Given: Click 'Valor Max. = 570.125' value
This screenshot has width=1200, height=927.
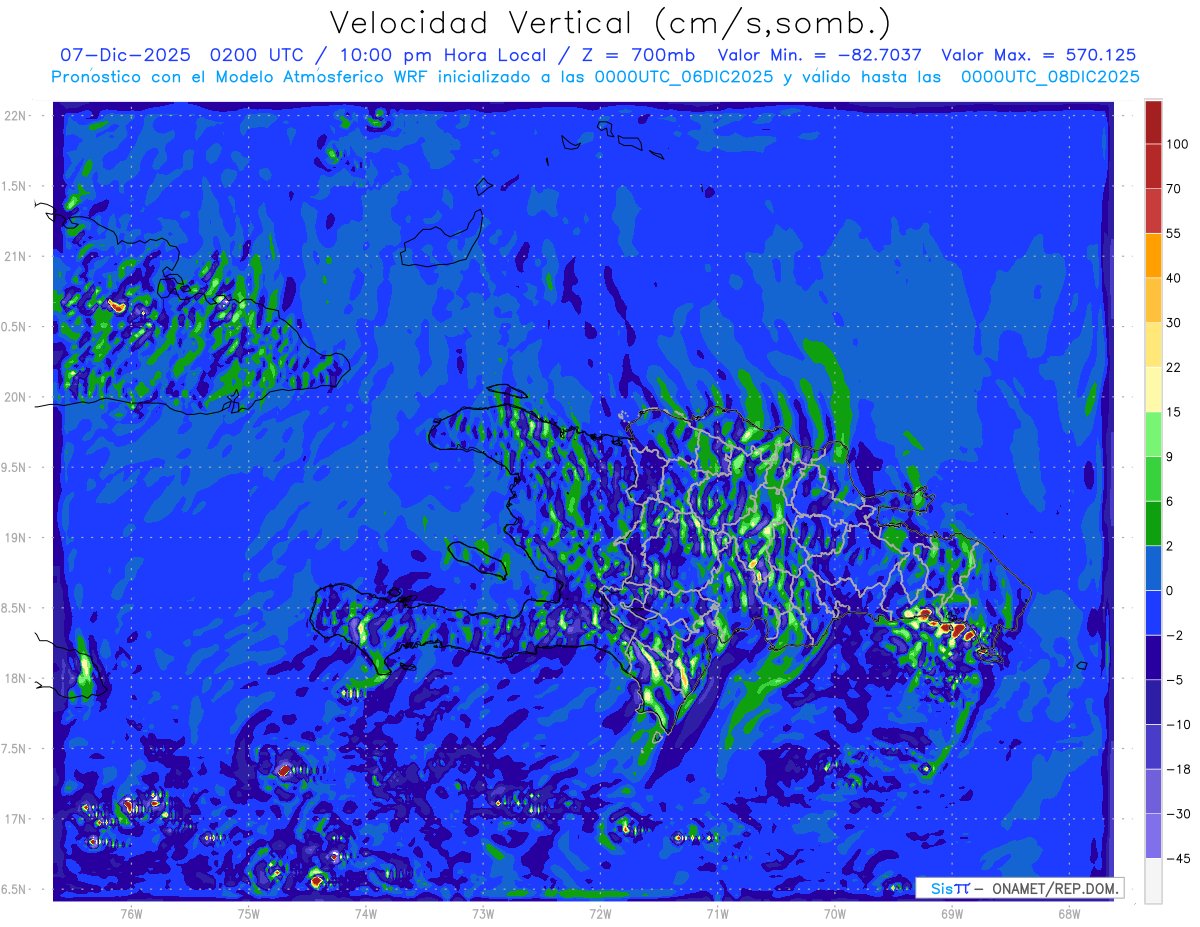Looking at the screenshot, I should click(x=1039, y=55).
